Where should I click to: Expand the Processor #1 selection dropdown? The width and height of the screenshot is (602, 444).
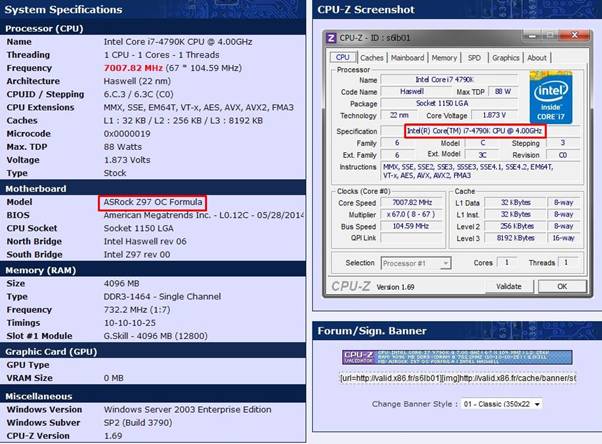coord(416,263)
